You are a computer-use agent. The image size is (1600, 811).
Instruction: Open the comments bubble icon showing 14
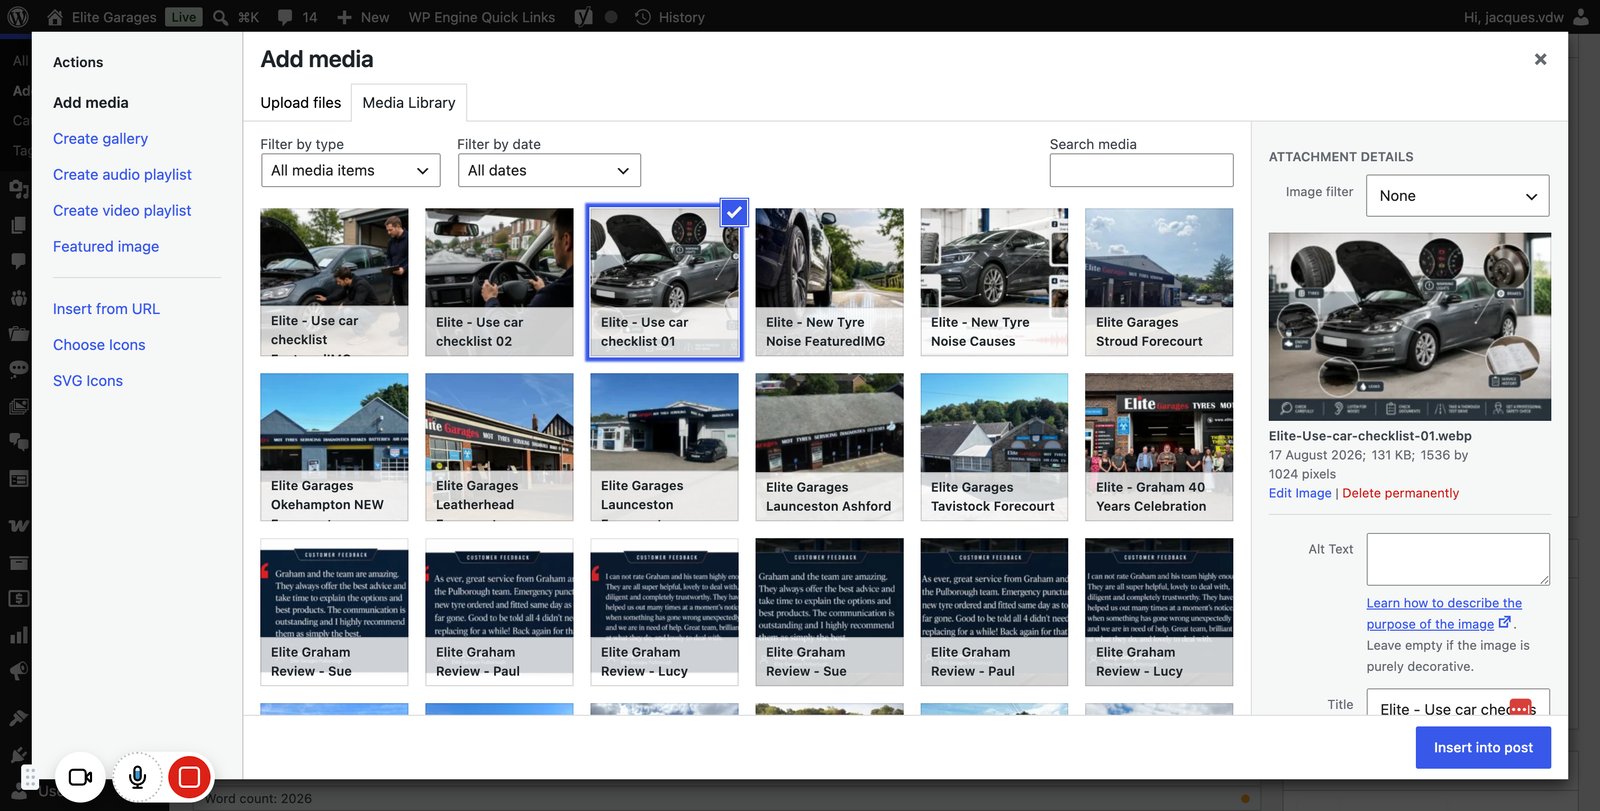[x=285, y=17]
